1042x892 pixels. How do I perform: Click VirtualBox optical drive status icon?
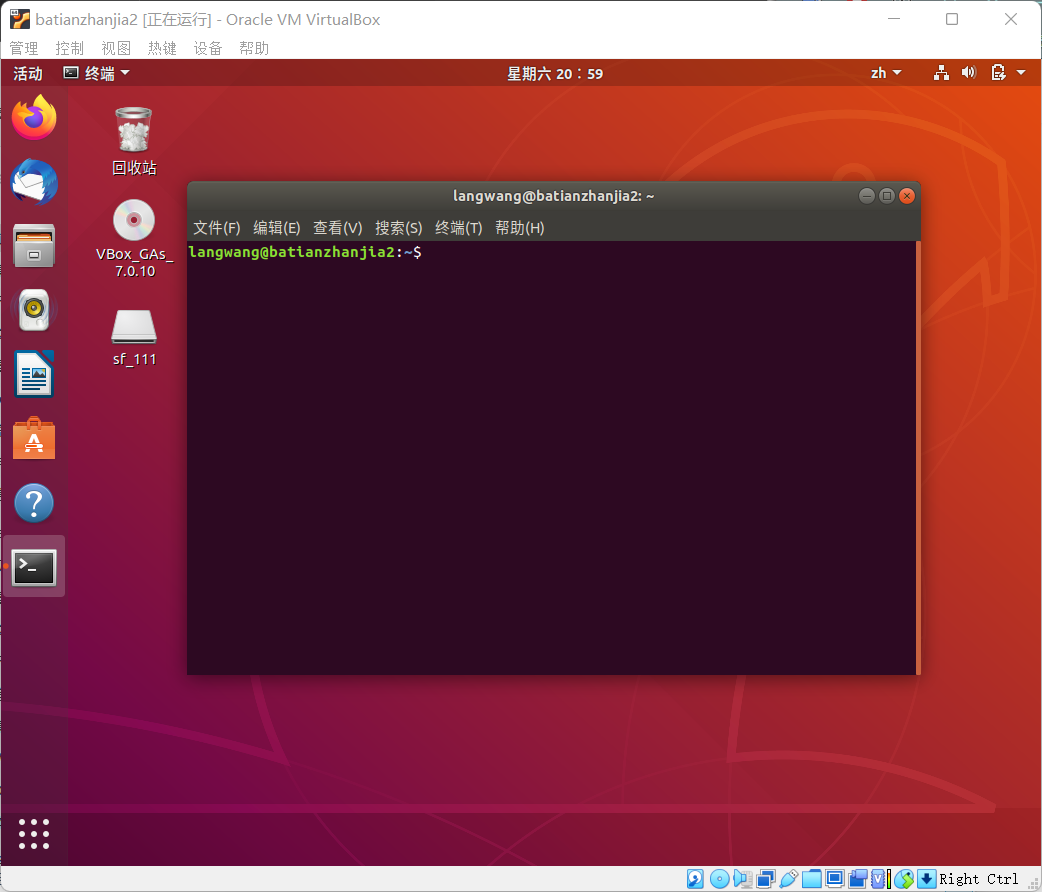click(x=719, y=879)
